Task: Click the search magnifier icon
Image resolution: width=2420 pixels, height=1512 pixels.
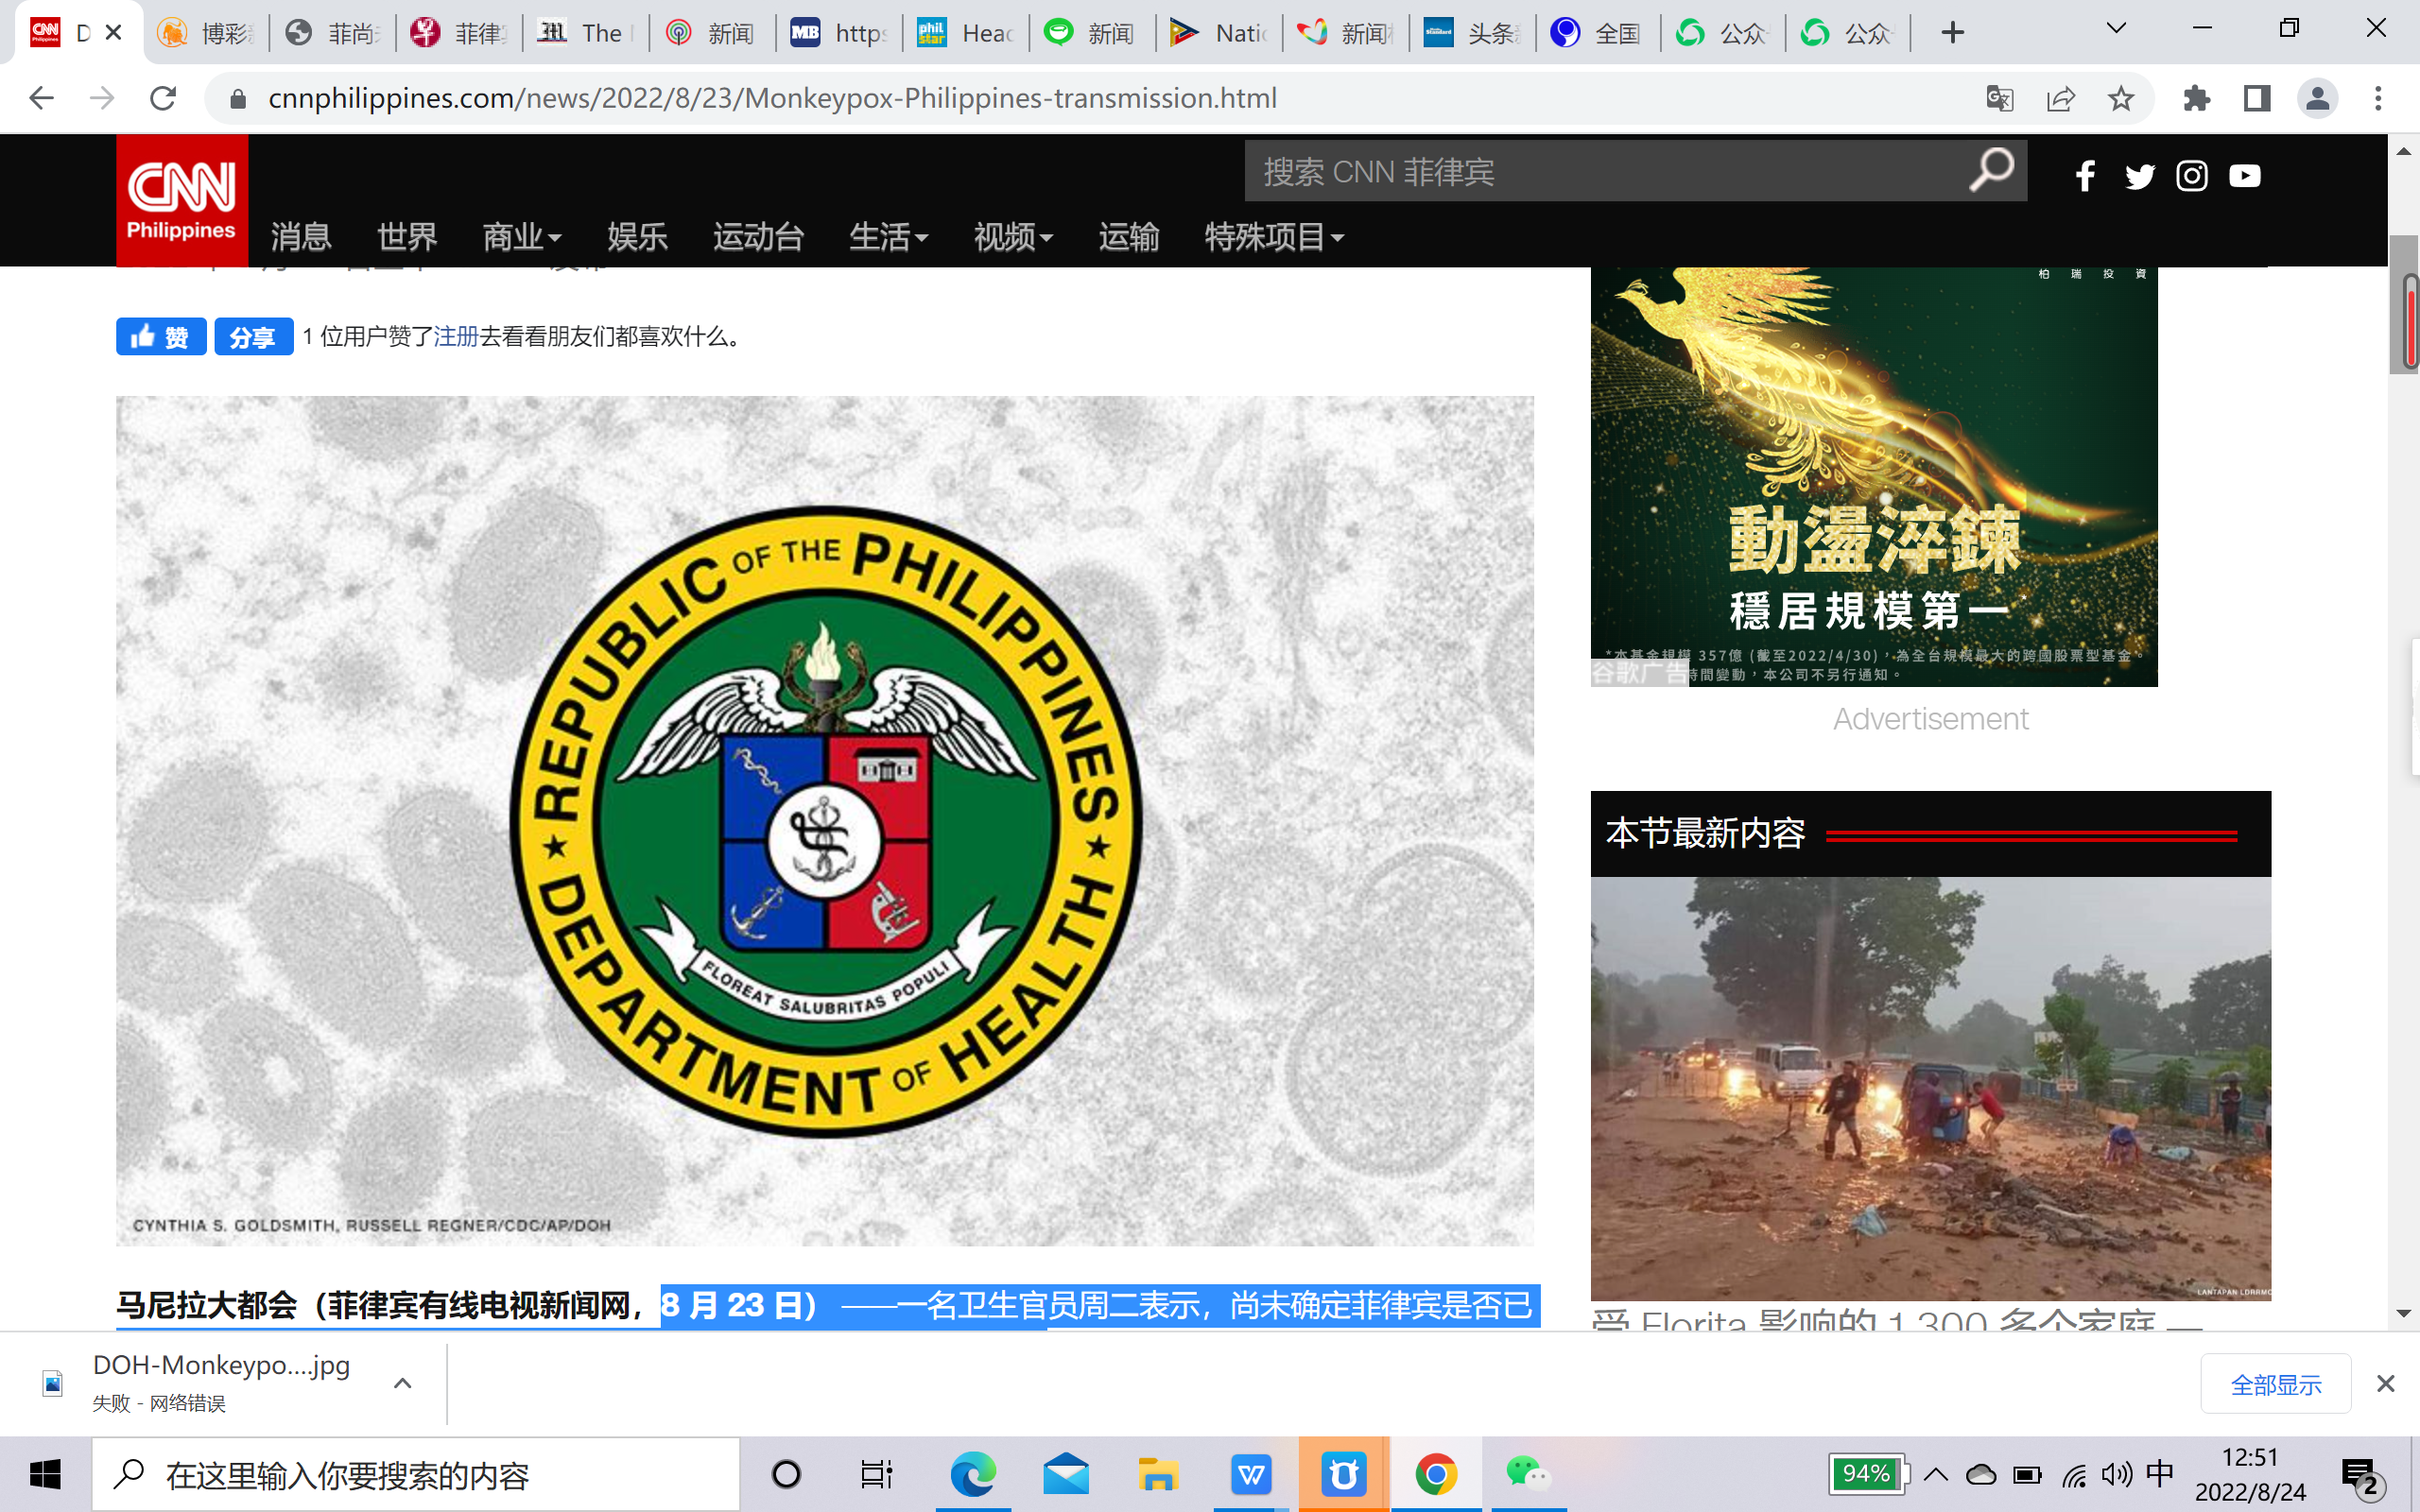Action: click(1991, 170)
